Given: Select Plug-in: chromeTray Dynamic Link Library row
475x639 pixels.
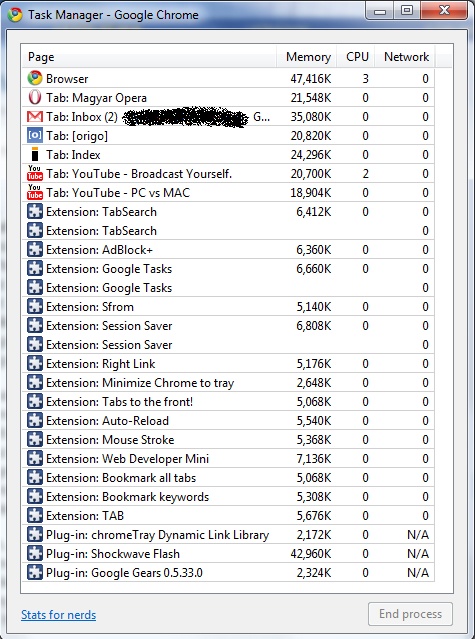Looking at the screenshot, I should (228, 534).
